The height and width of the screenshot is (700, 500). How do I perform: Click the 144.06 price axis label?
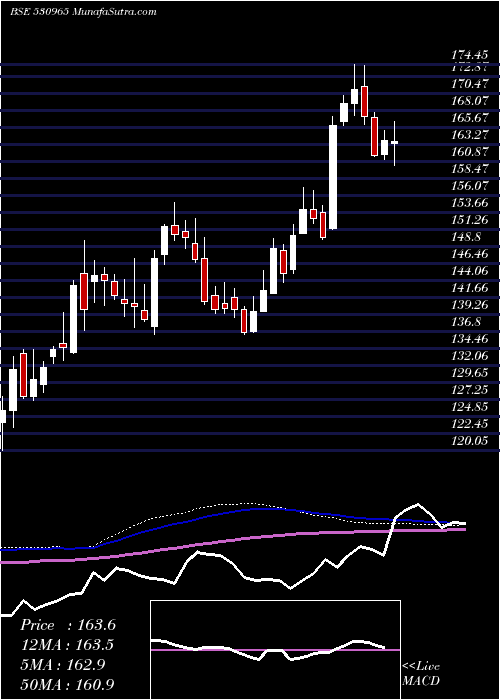point(469,271)
